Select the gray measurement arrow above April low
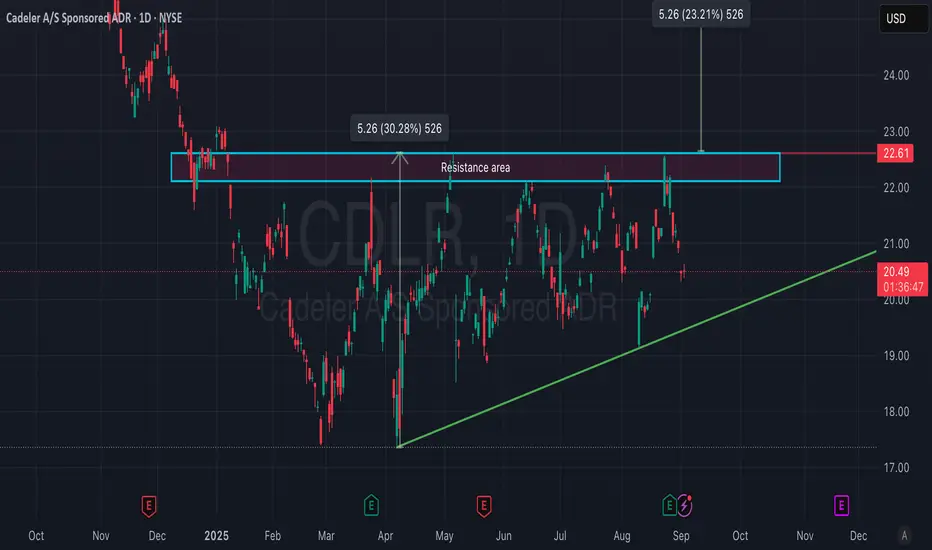932x550 pixels. pos(400,300)
